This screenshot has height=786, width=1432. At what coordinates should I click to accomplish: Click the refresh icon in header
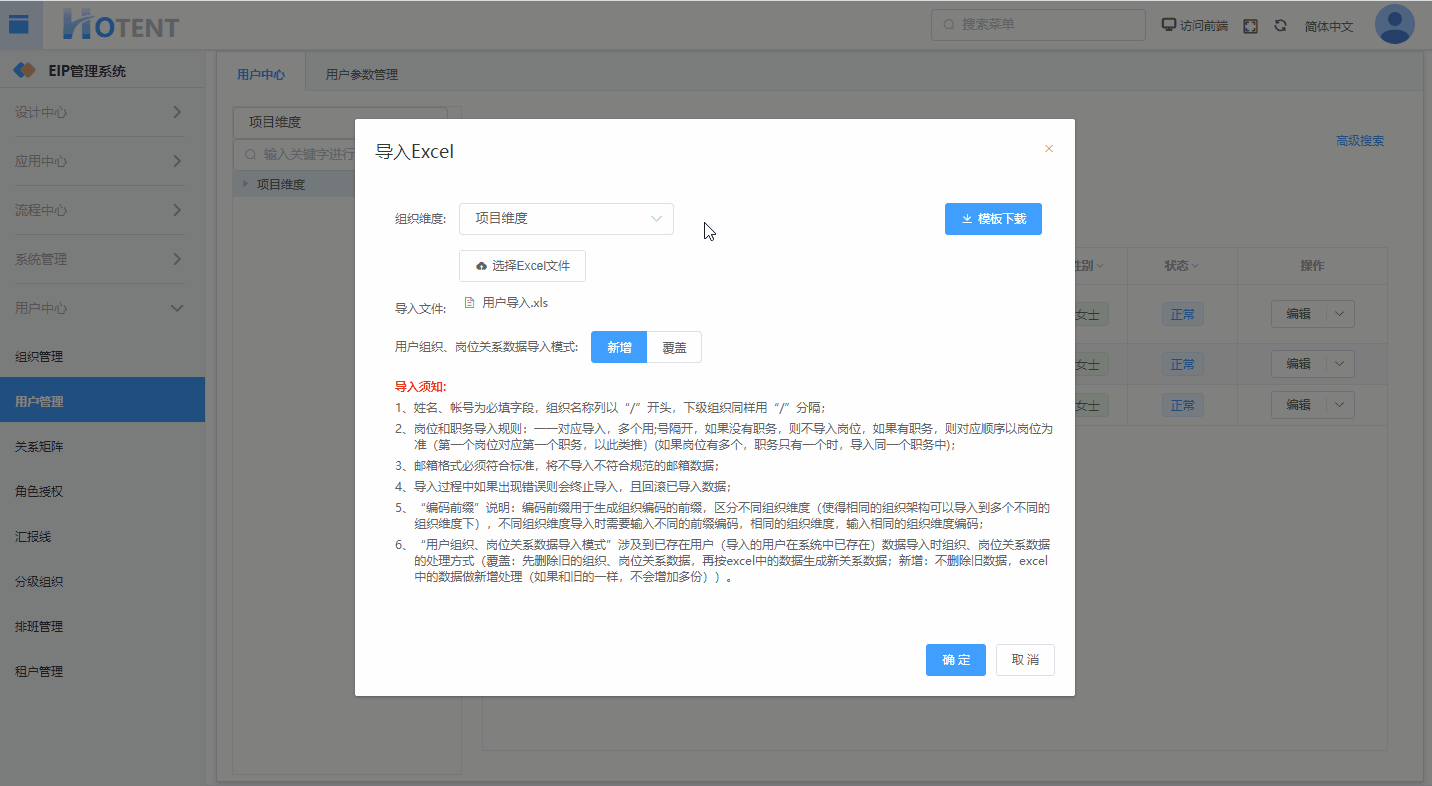tap(1280, 26)
